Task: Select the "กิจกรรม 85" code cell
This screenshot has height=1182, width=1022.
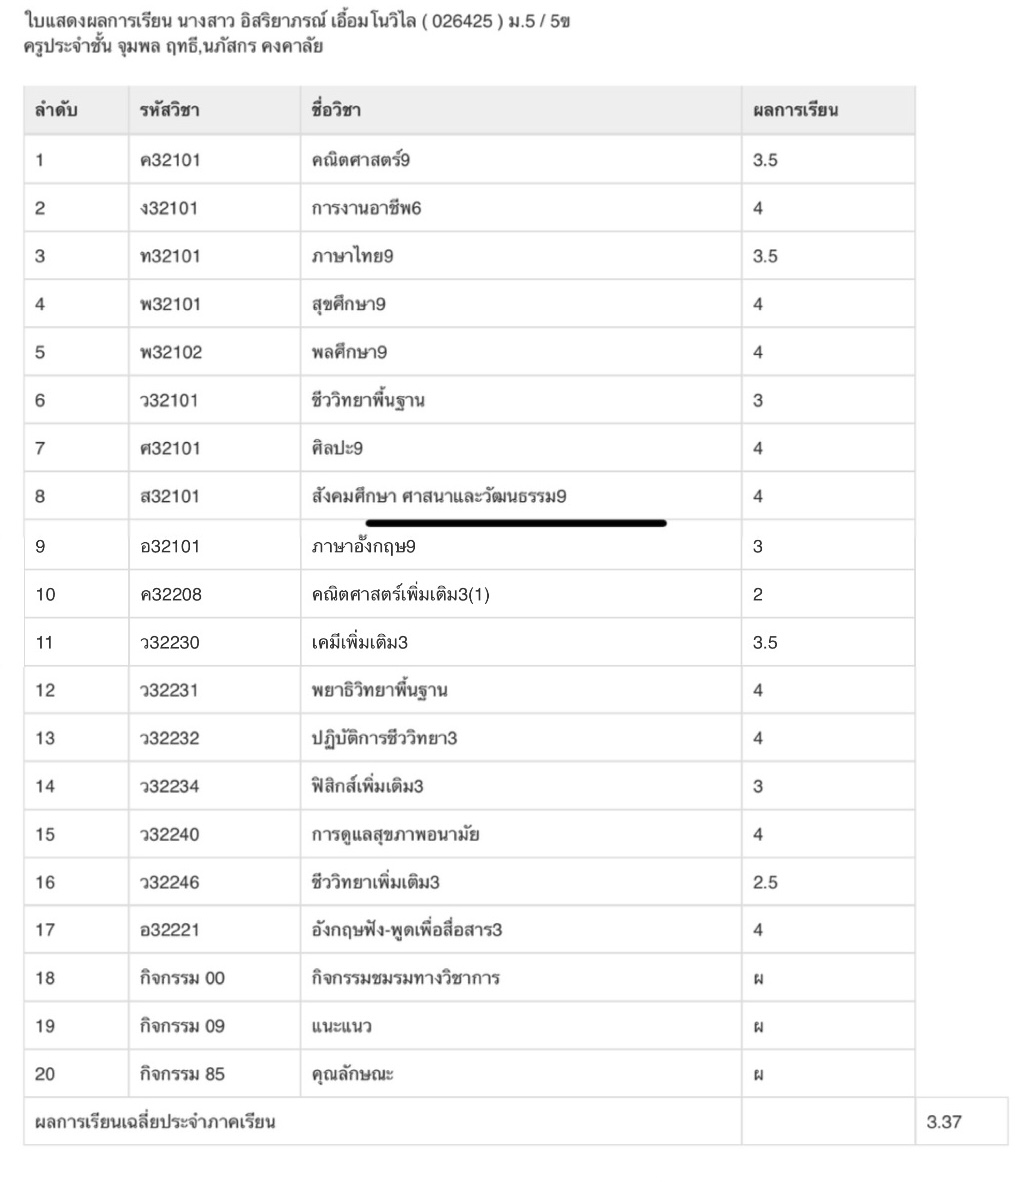Action: click(182, 1074)
